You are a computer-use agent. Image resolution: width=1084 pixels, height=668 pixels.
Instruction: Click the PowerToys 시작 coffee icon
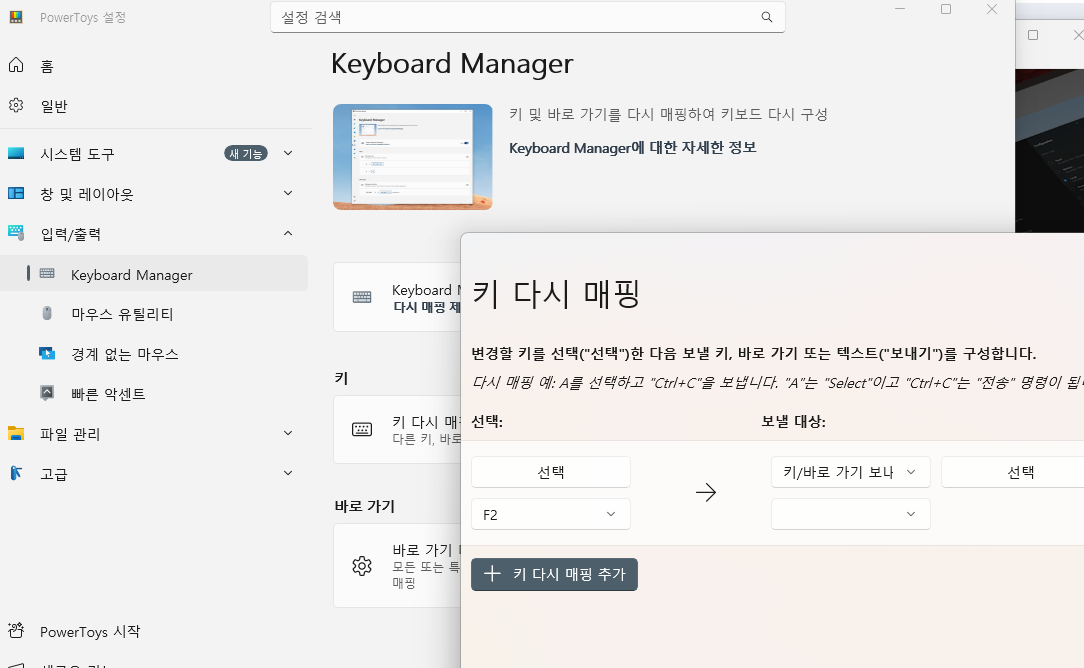click(16, 630)
